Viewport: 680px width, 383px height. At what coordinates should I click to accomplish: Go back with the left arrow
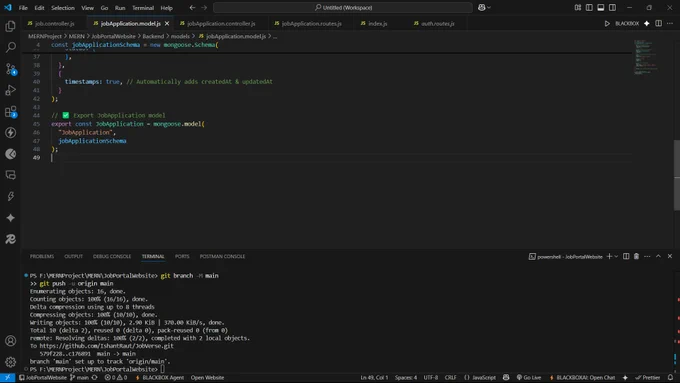[x=192, y=7]
